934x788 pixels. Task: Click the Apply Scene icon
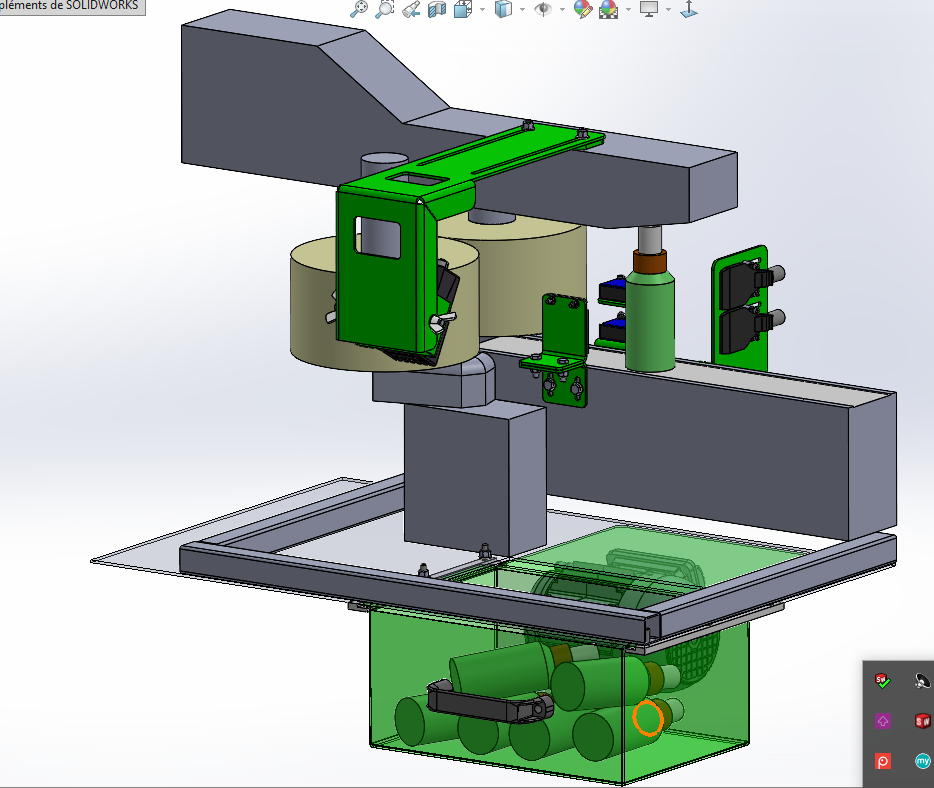608,9
